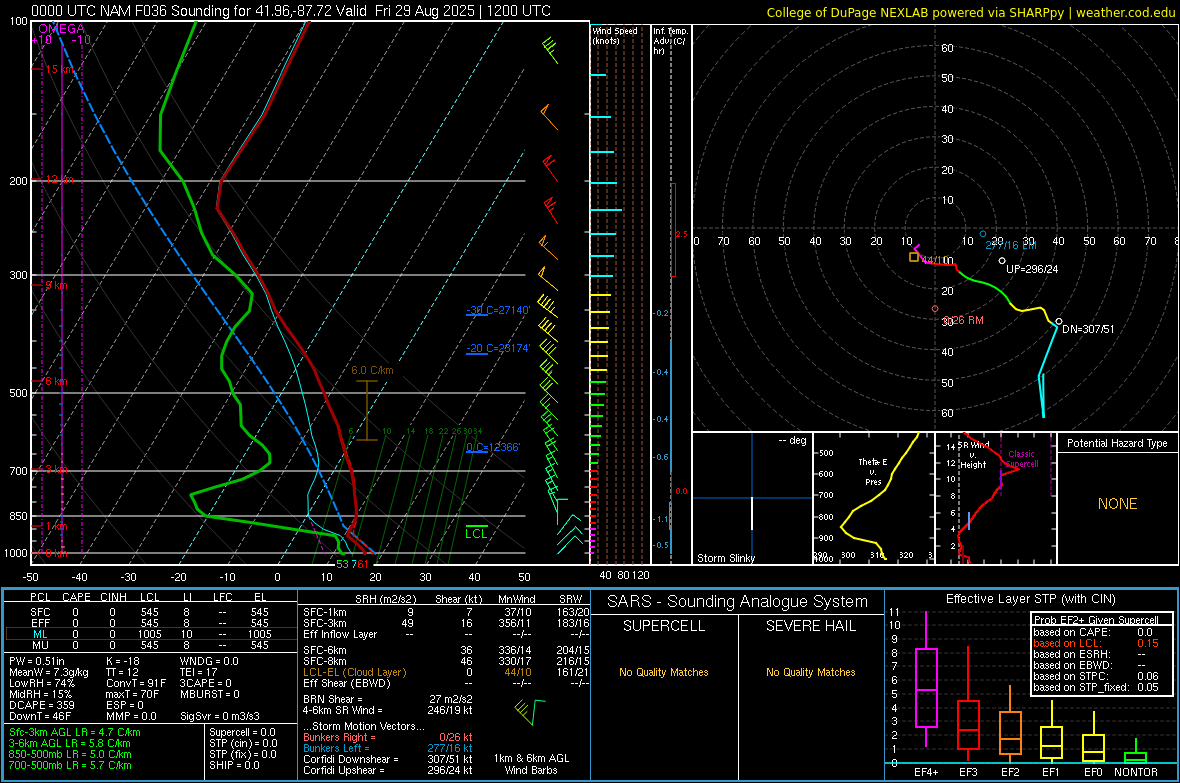Click the -20 C=23174' level label
This screenshot has width=1180, height=783.
(498, 348)
